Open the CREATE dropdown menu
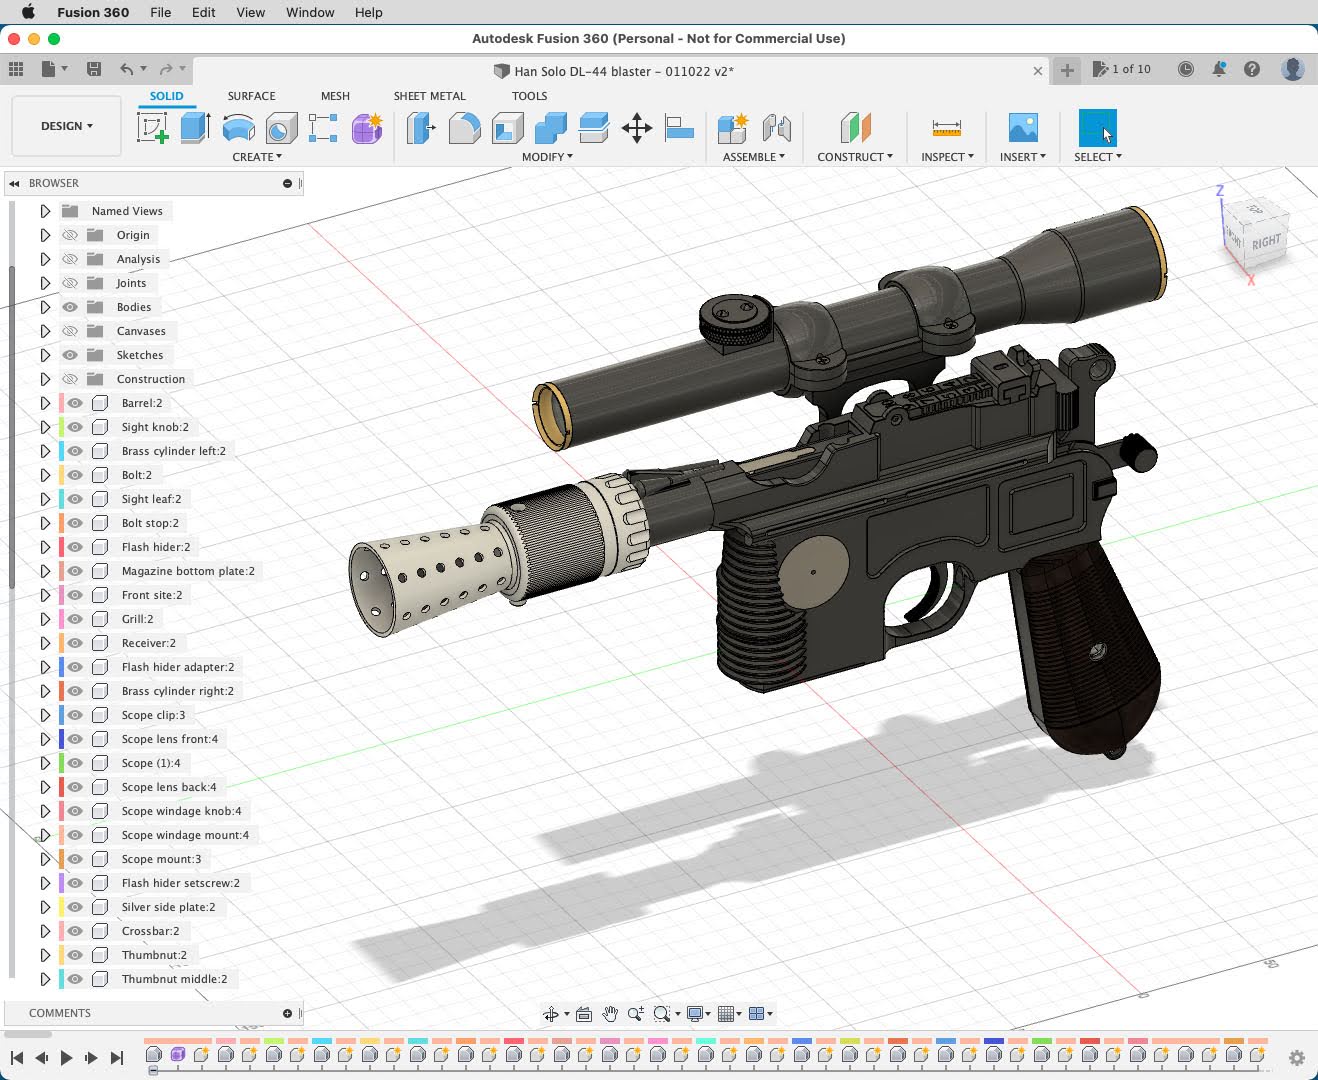The width and height of the screenshot is (1318, 1080). click(x=257, y=157)
